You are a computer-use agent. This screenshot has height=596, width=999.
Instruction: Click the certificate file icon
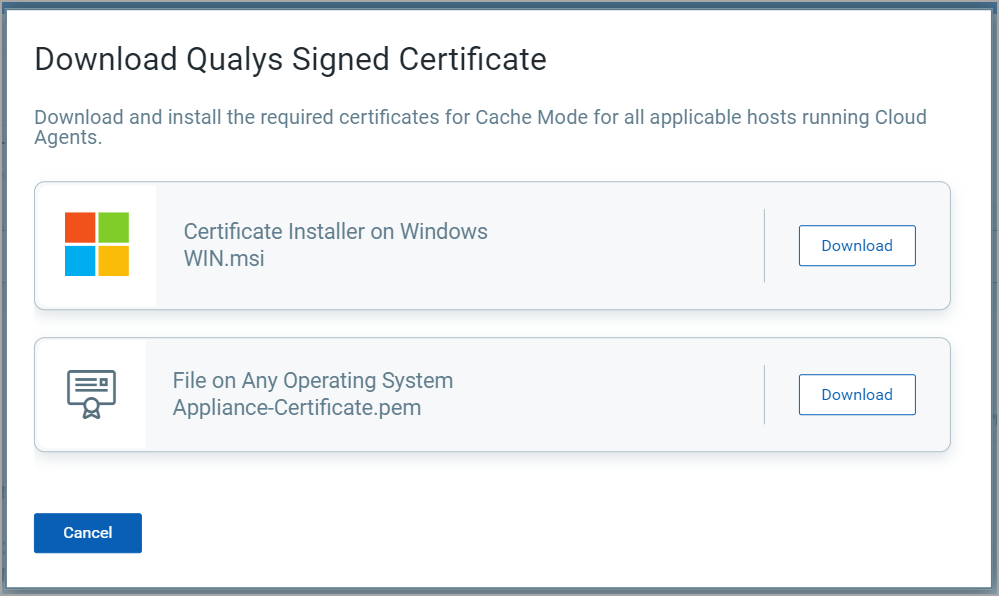click(x=92, y=394)
